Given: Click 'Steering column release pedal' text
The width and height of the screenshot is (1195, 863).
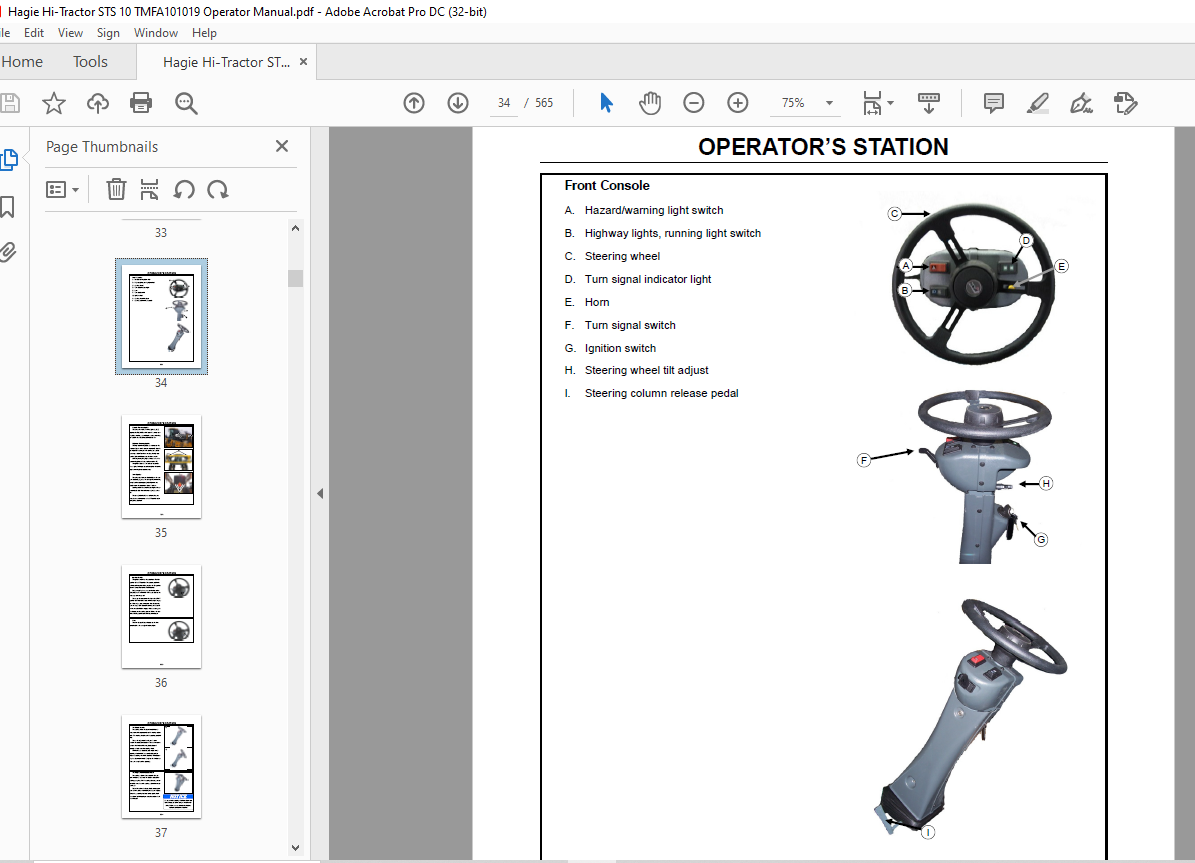Looking at the screenshot, I should (x=662, y=393).
